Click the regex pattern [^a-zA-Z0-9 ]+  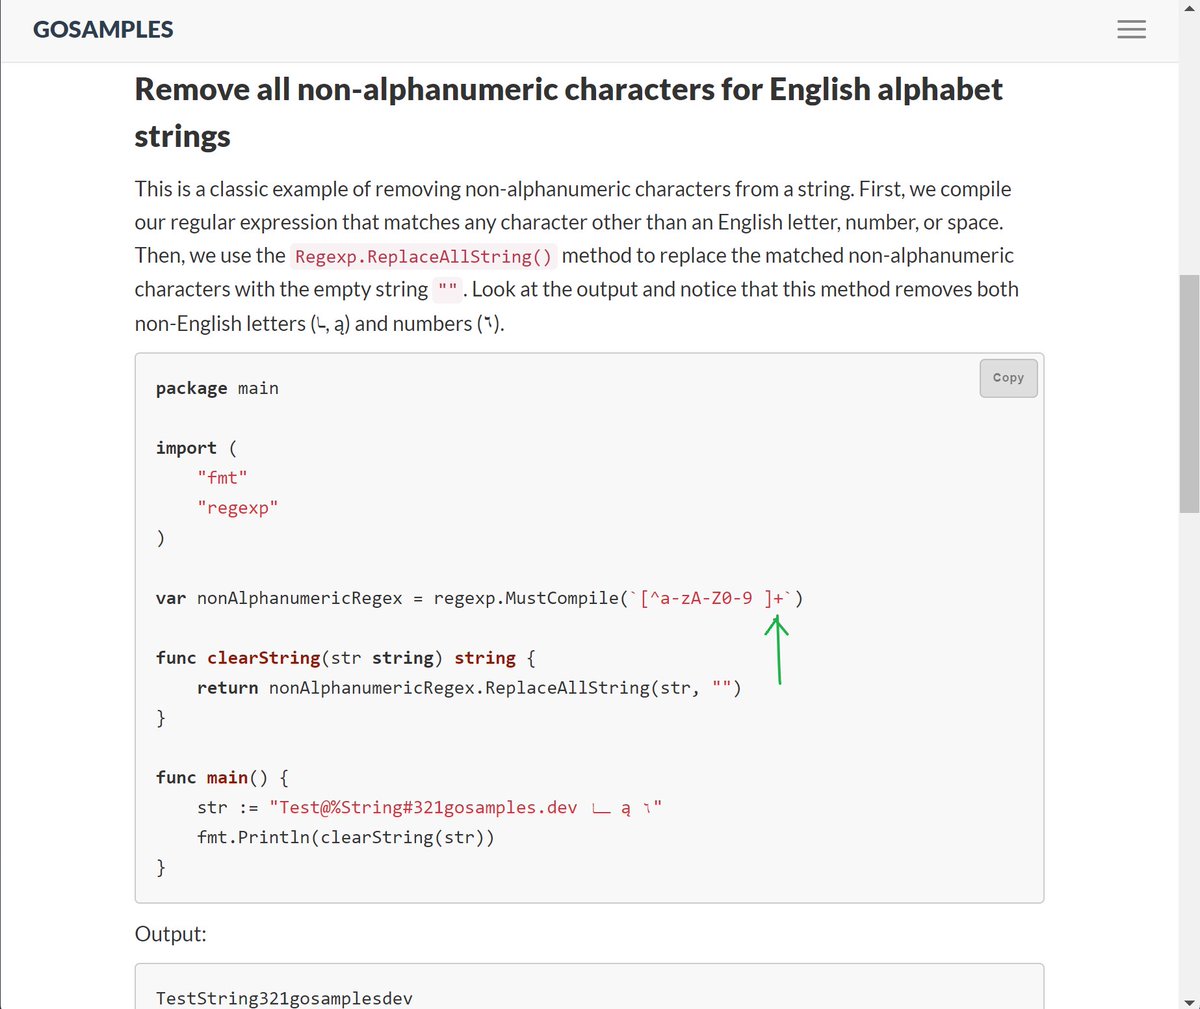[x=712, y=598]
